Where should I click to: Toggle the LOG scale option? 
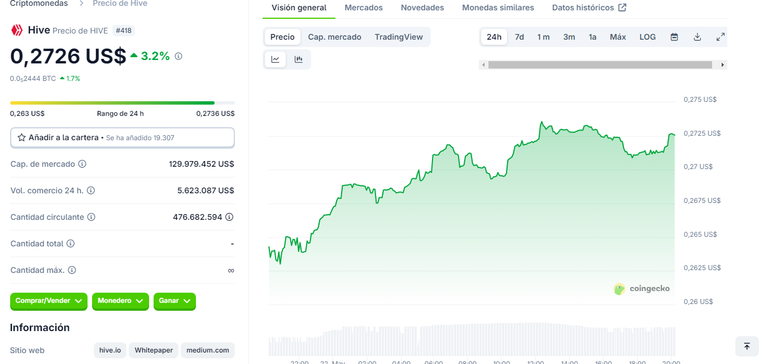point(647,37)
